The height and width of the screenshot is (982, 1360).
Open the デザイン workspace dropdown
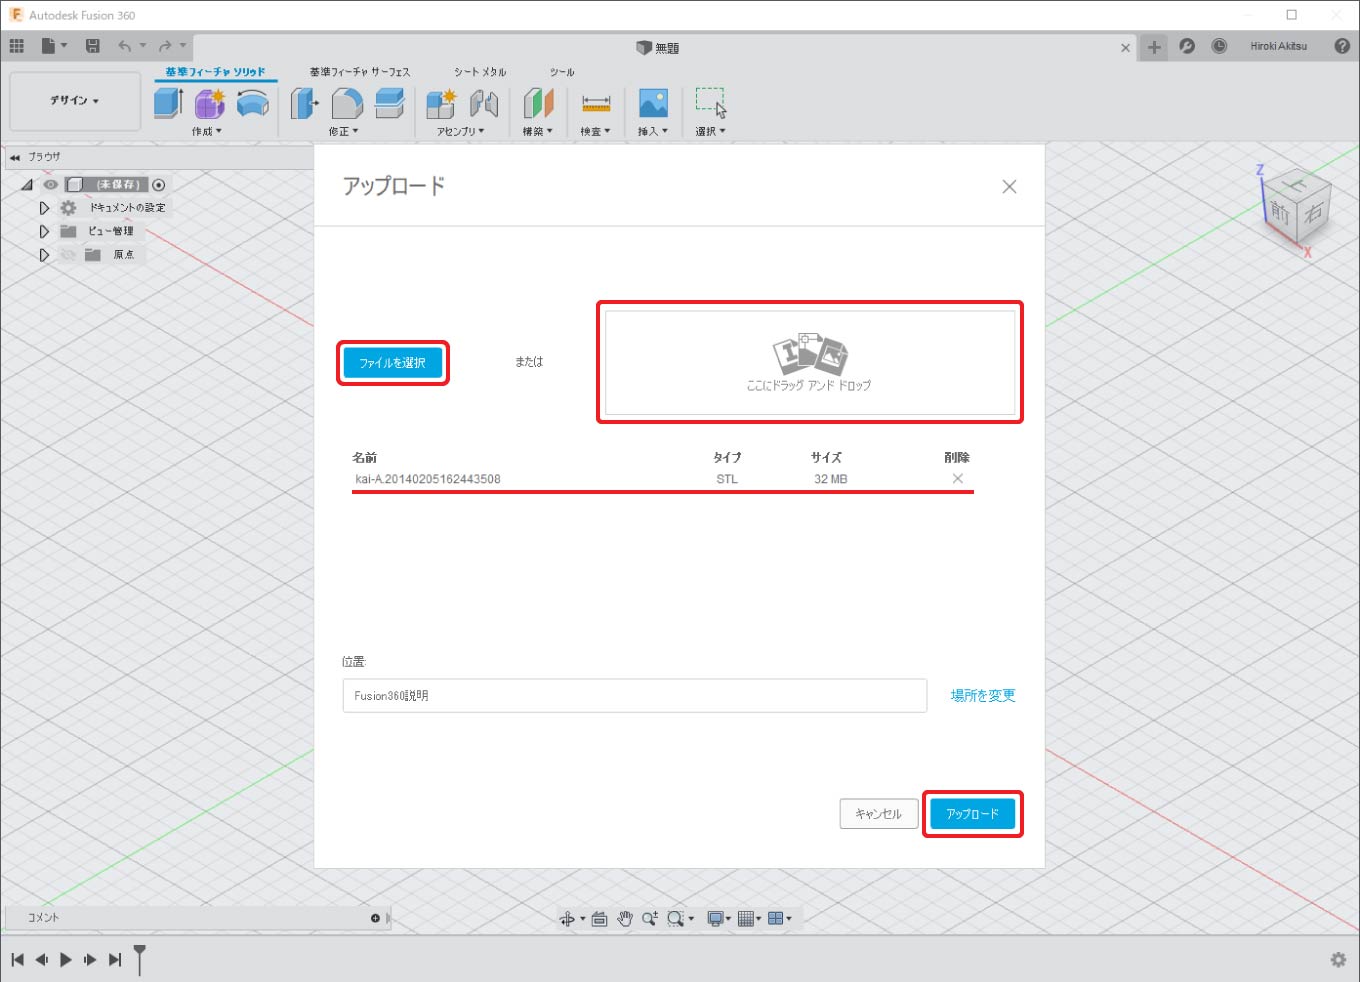point(75,101)
